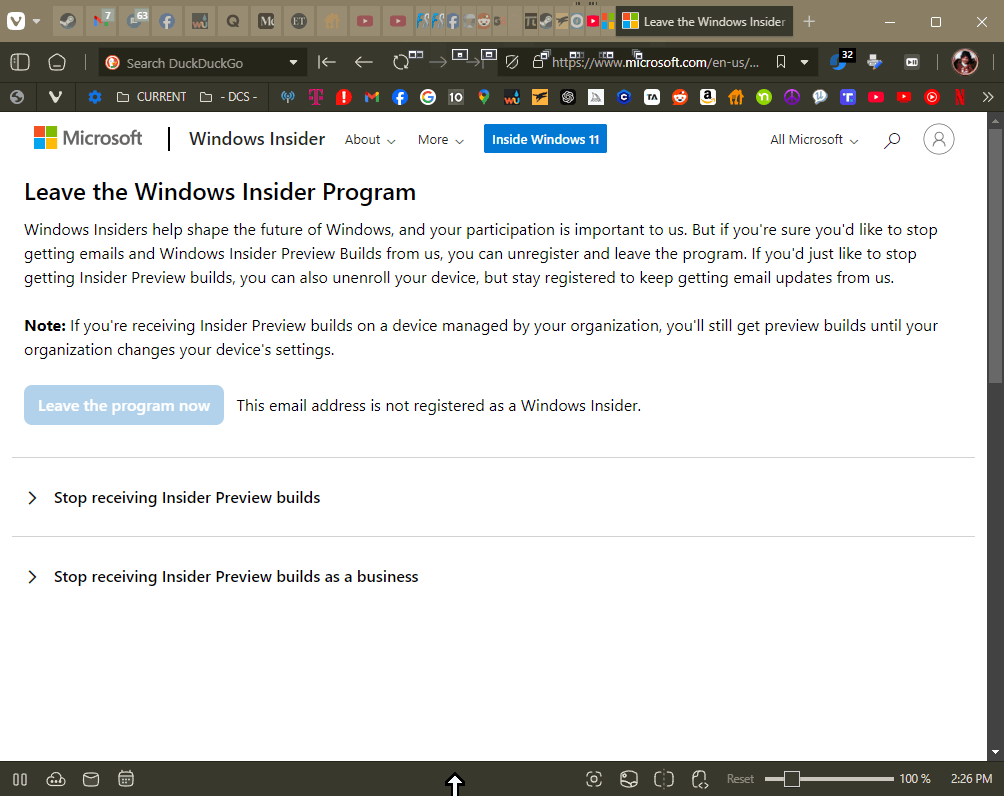Screen dimensions: 1004x796
Task: Open the mail panel icon in status bar
Action: tap(91, 779)
